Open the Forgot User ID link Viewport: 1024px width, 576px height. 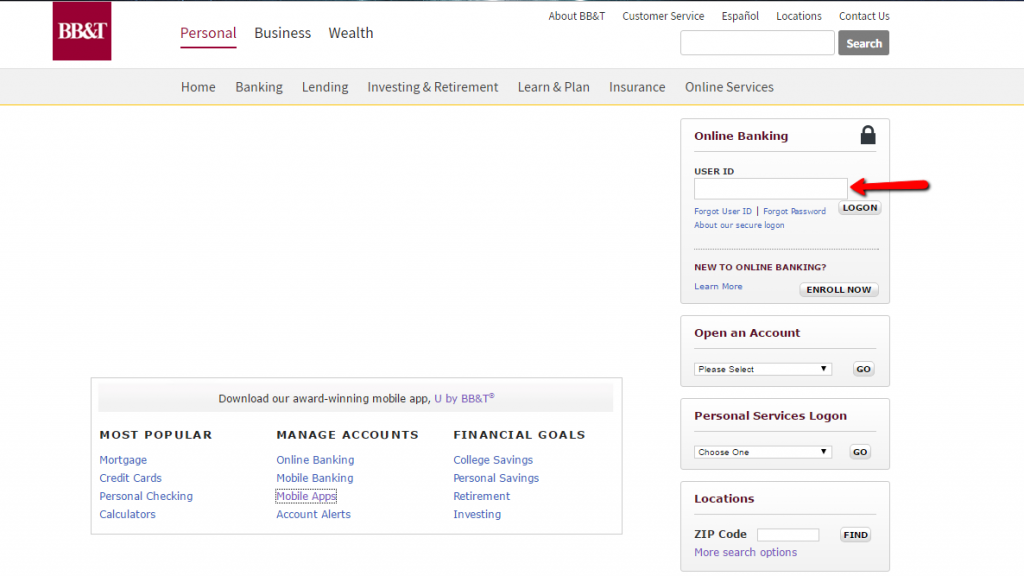pos(723,212)
